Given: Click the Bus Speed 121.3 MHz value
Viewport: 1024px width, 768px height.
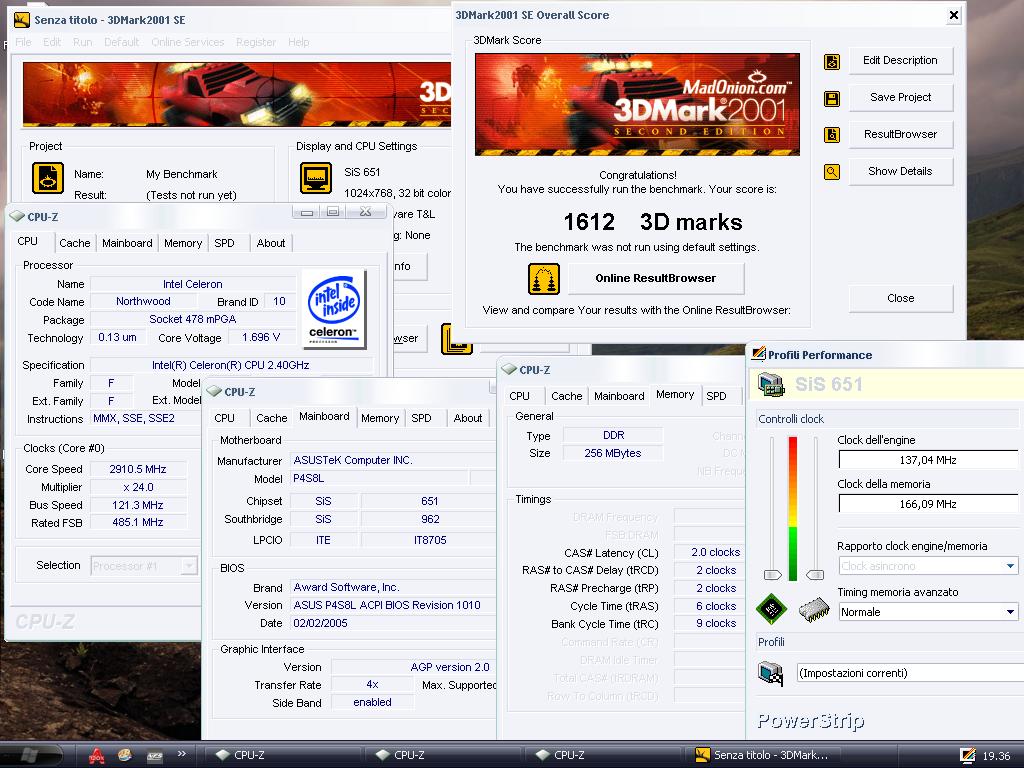Looking at the screenshot, I should [x=138, y=505].
